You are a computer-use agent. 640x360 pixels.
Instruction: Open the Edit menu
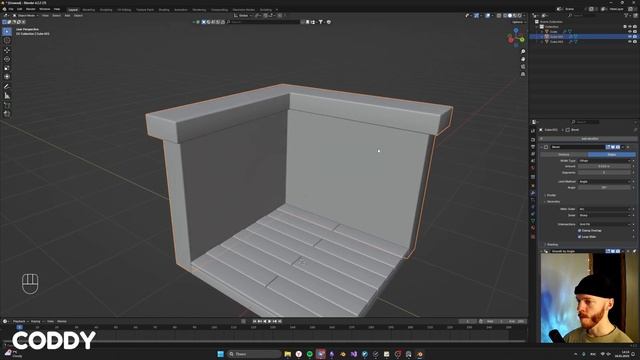coord(20,9)
